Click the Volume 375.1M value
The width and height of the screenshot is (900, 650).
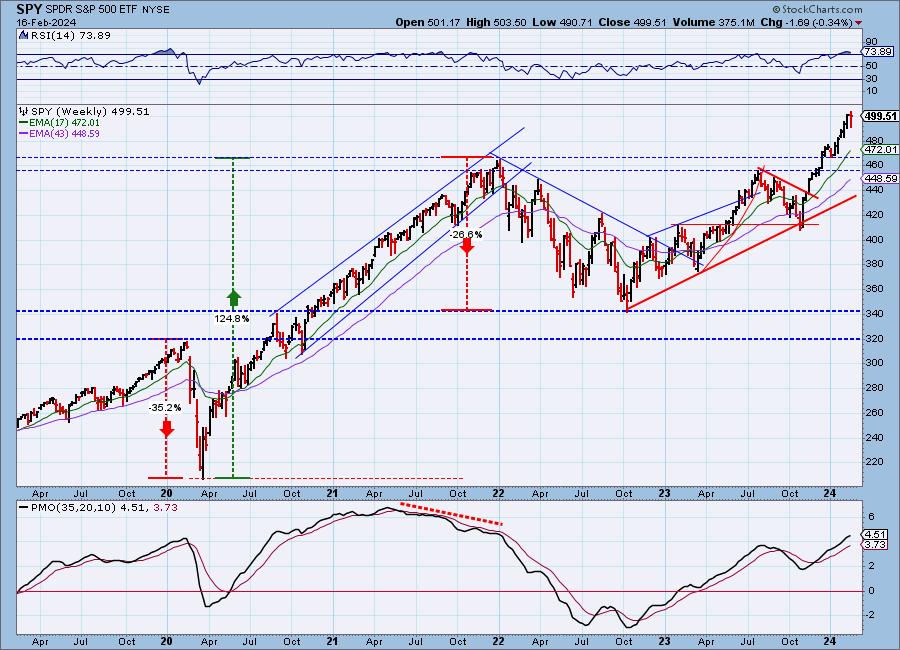(x=713, y=22)
